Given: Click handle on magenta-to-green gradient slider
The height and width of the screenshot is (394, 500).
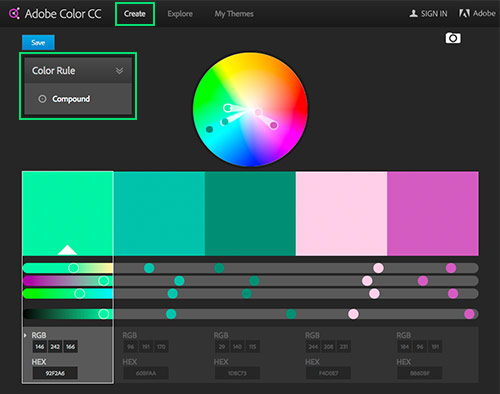Looking at the screenshot, I should point(104,281).
